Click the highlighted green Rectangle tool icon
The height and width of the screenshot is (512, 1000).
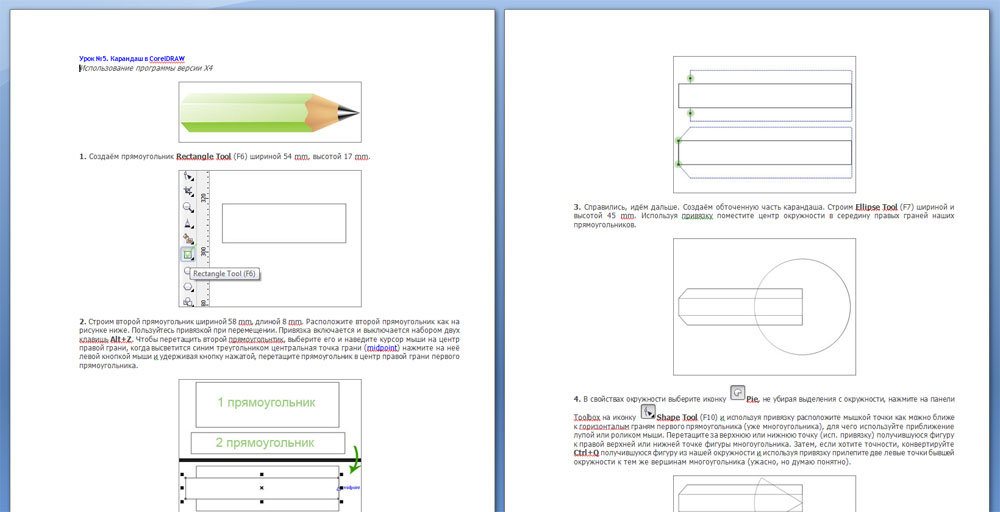(x=188, y=254)
